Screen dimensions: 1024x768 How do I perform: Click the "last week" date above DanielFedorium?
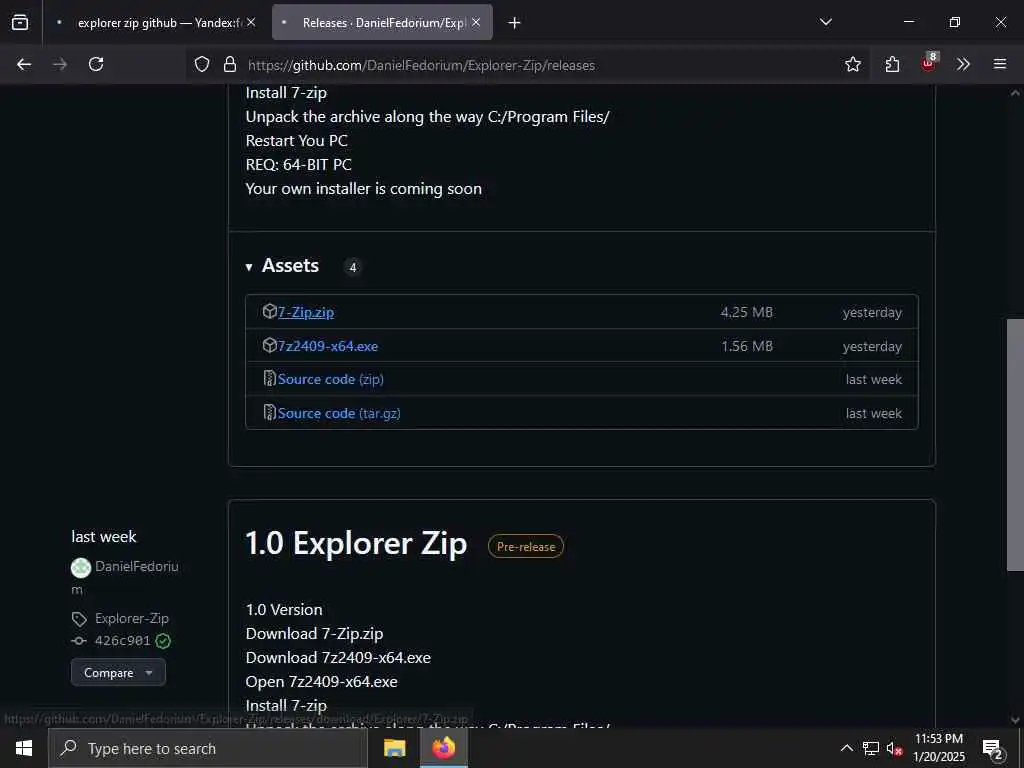pos(104,537)
